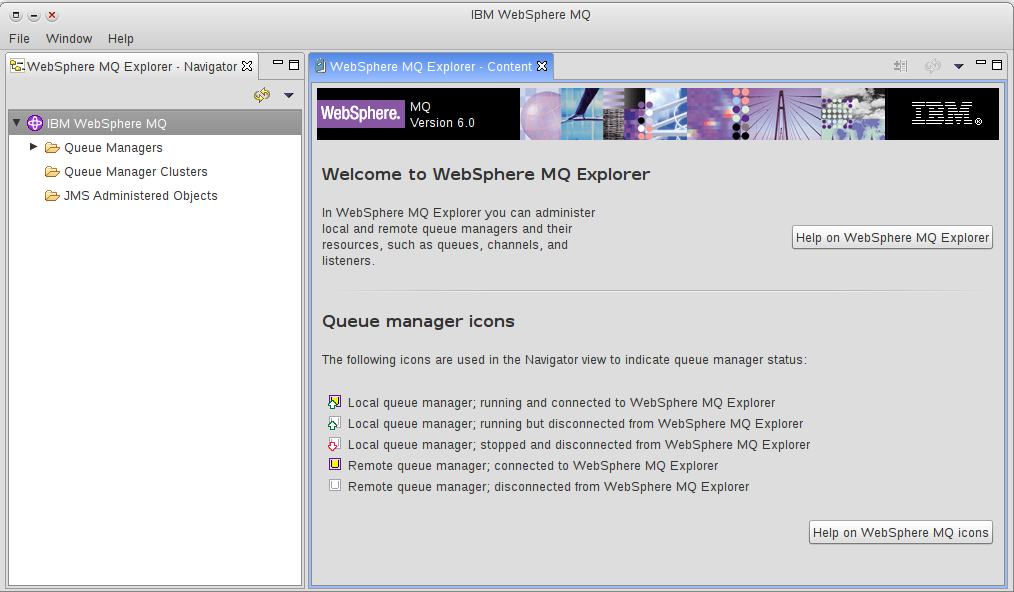1014x592 pixels.
Task: Maximize the Content panel
Action: click(997, 65)
